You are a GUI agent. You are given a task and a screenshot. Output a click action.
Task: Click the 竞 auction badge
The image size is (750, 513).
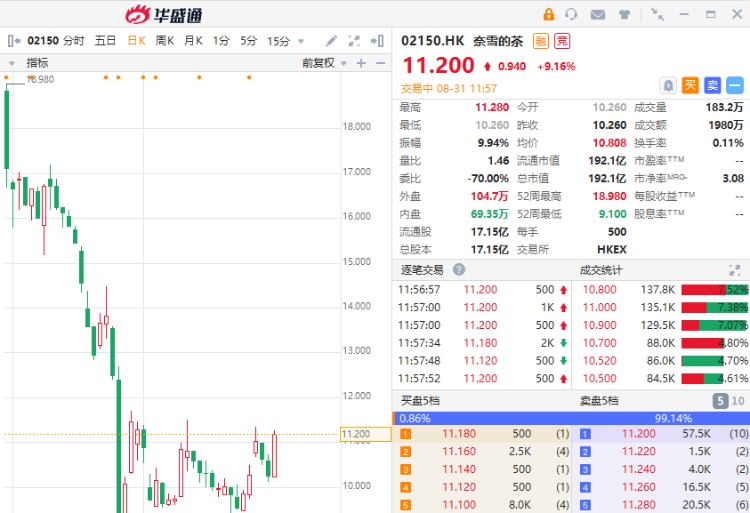point(562,42)
